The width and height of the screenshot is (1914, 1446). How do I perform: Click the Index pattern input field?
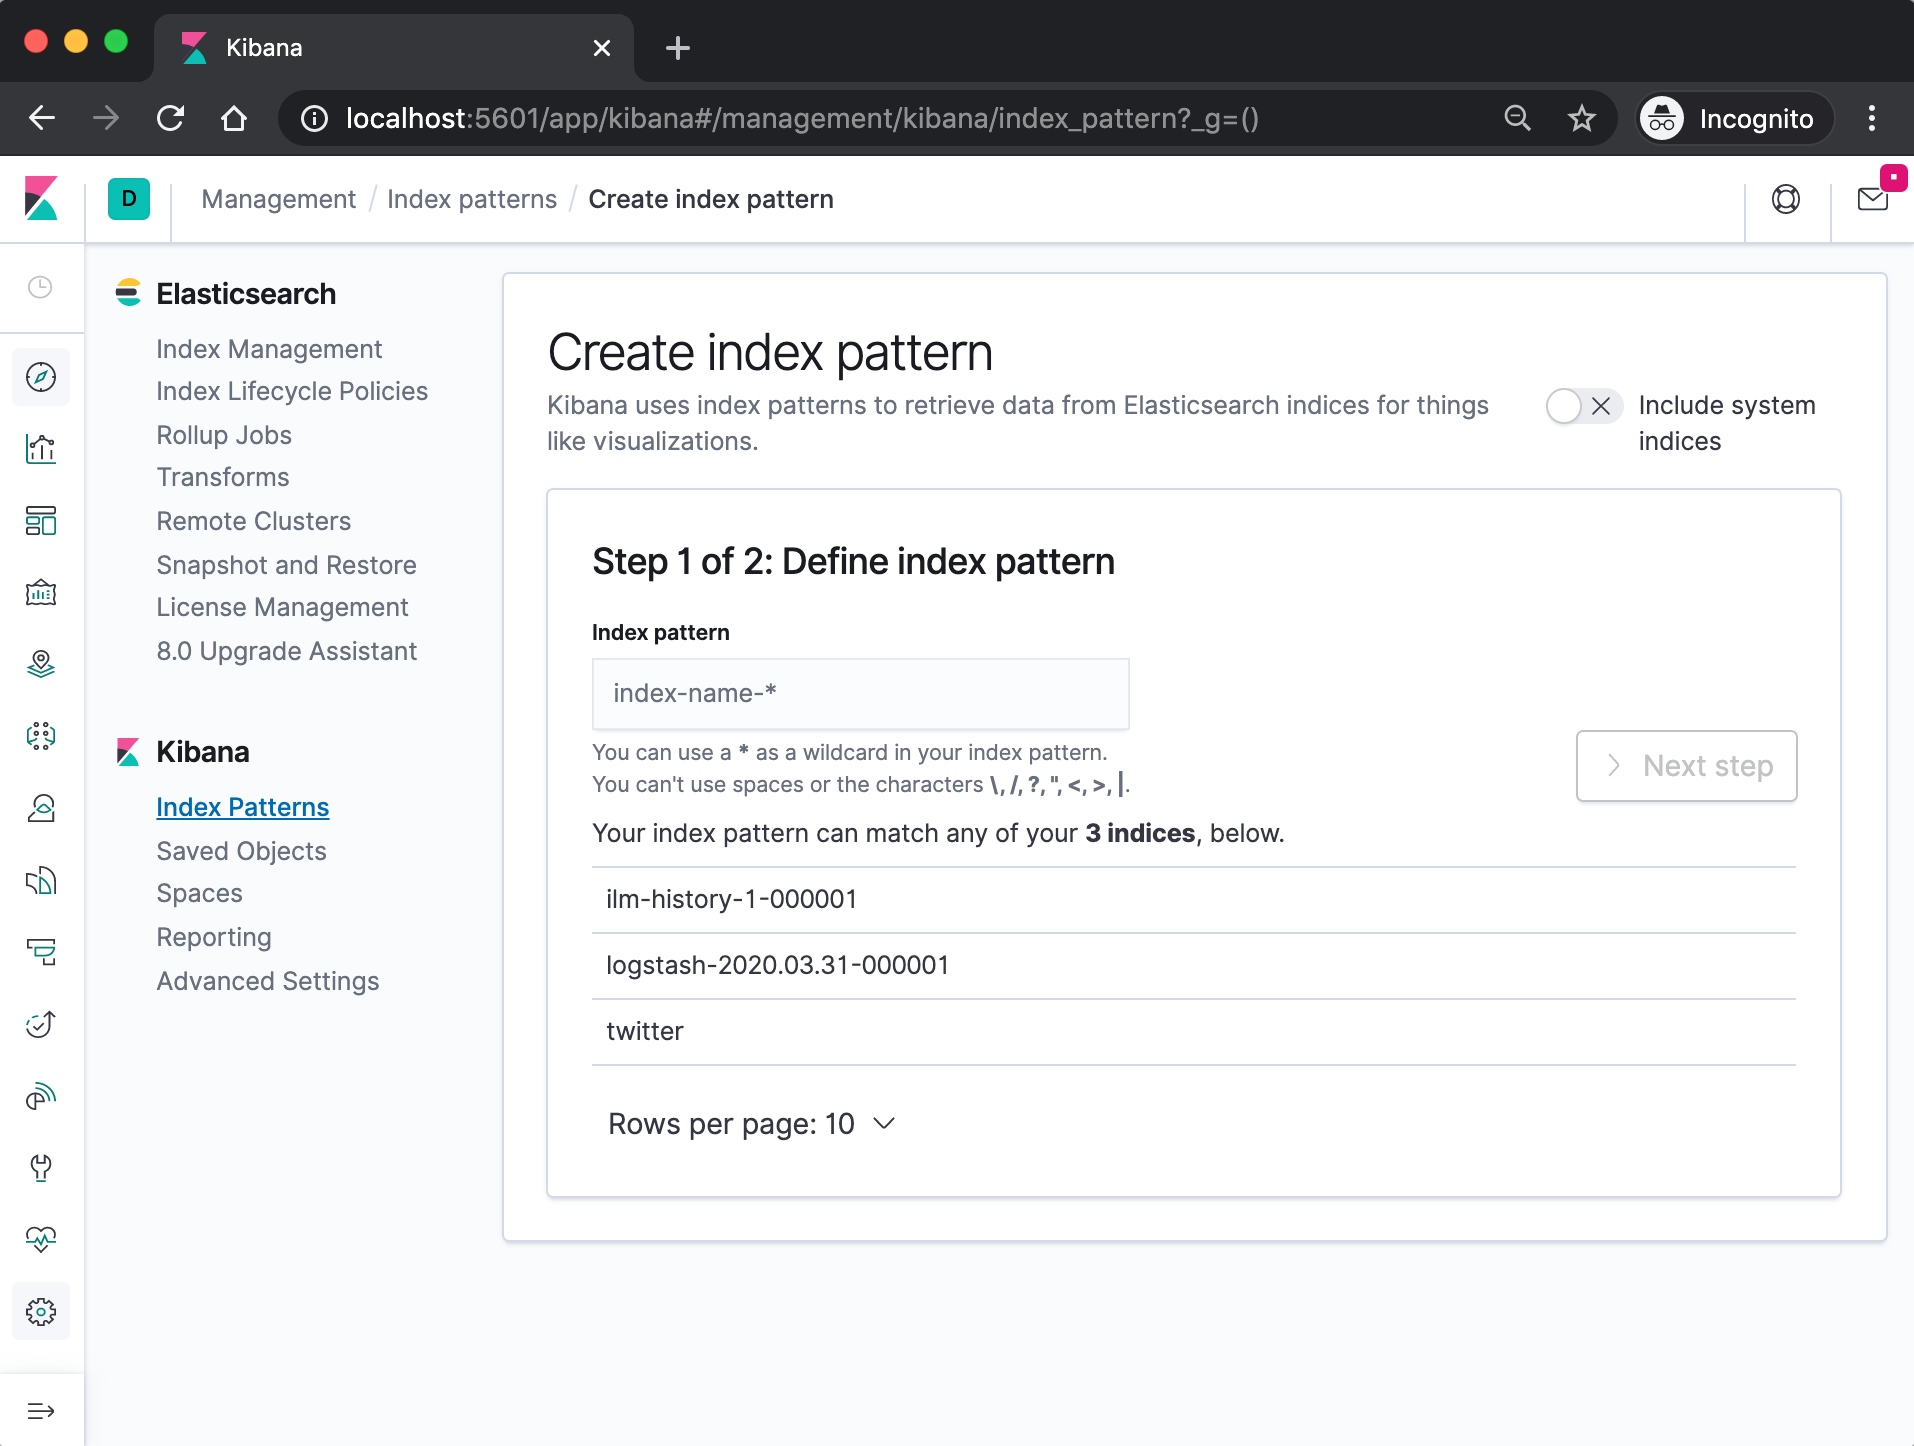[x=860, y=694]
